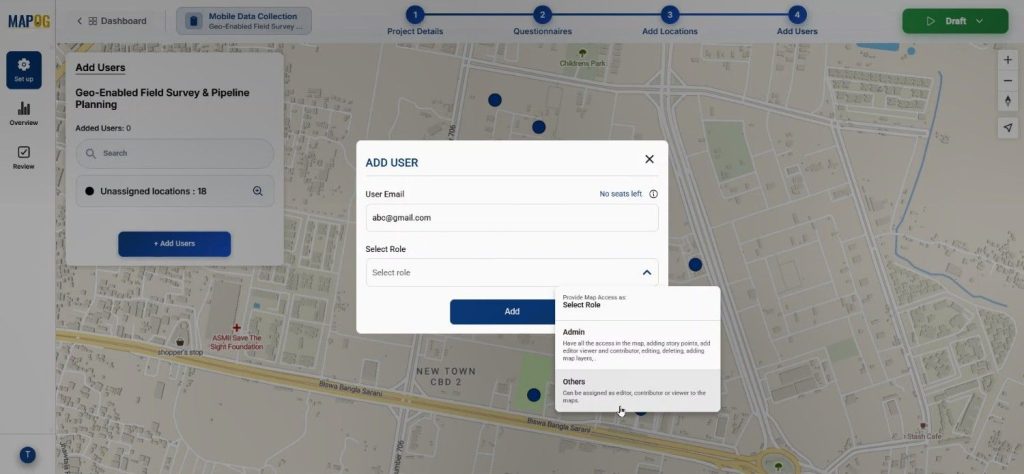Click seats info icon in dialog
The image size is (1024, 474).
coord(653,194)
